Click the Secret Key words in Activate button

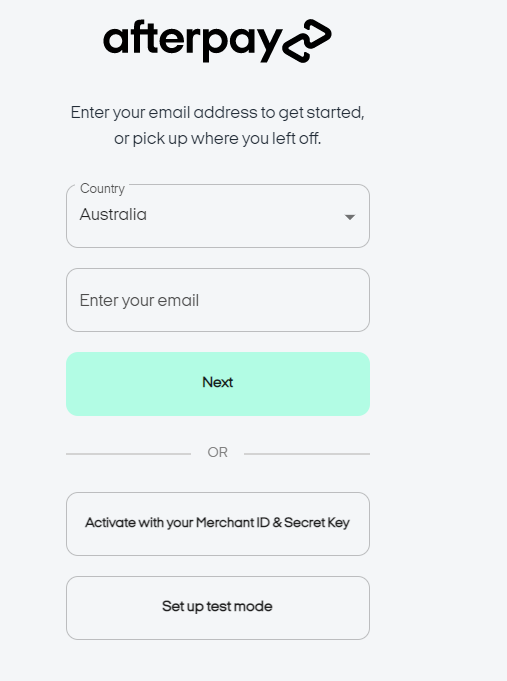pos(317,523)
